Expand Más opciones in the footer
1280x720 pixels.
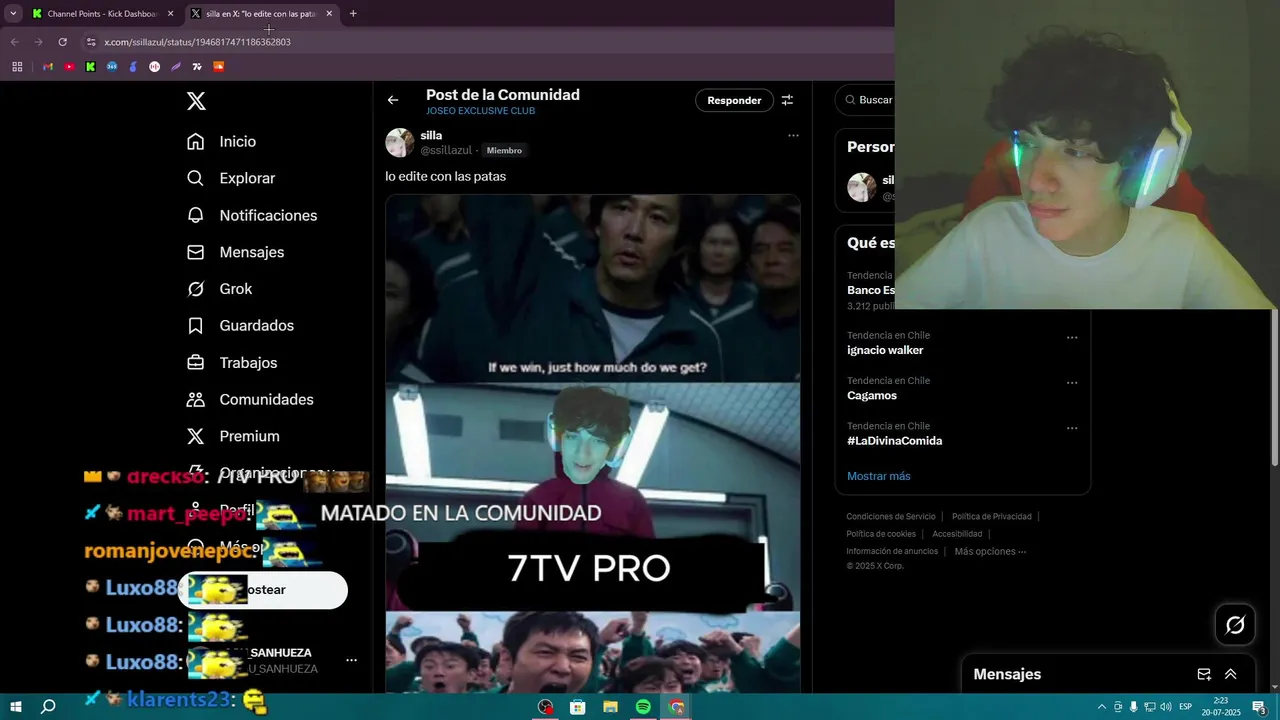(990, 551)
